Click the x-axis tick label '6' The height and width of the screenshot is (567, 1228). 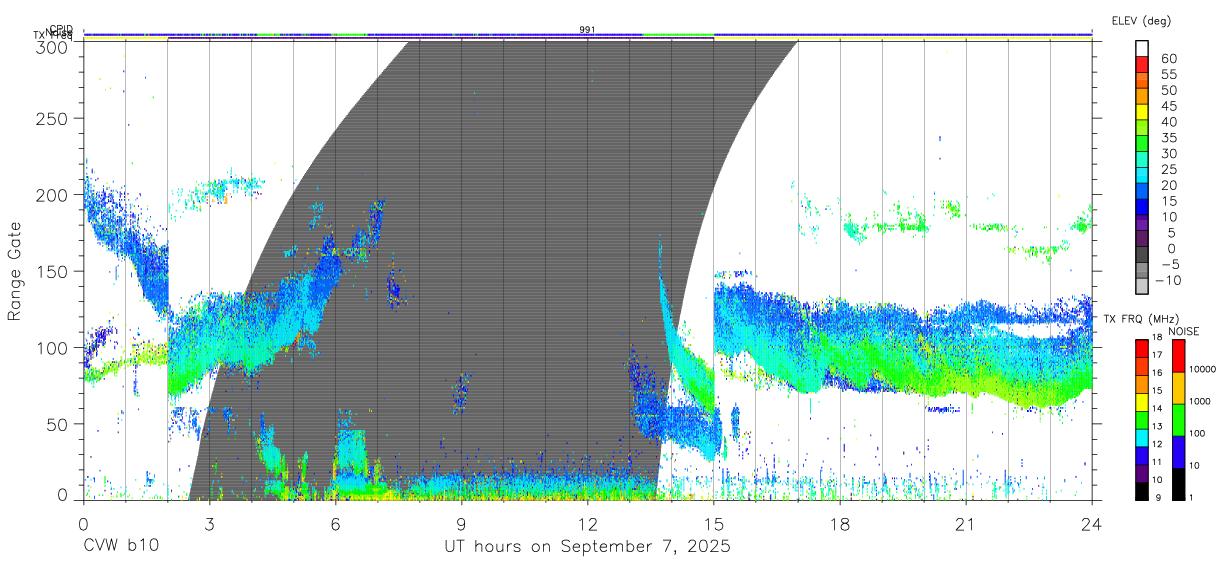pyautogui.click(x=335, y=524)
